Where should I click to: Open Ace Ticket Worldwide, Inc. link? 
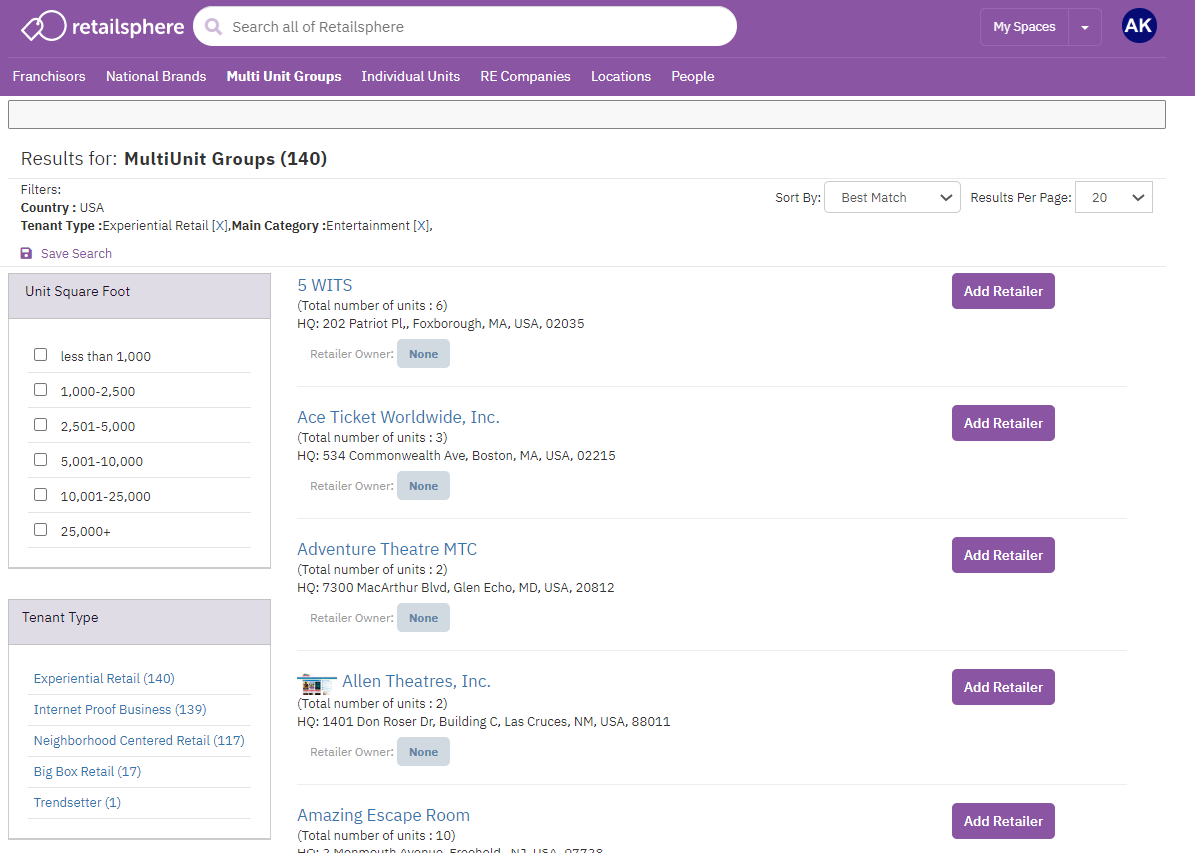(399, 417)
